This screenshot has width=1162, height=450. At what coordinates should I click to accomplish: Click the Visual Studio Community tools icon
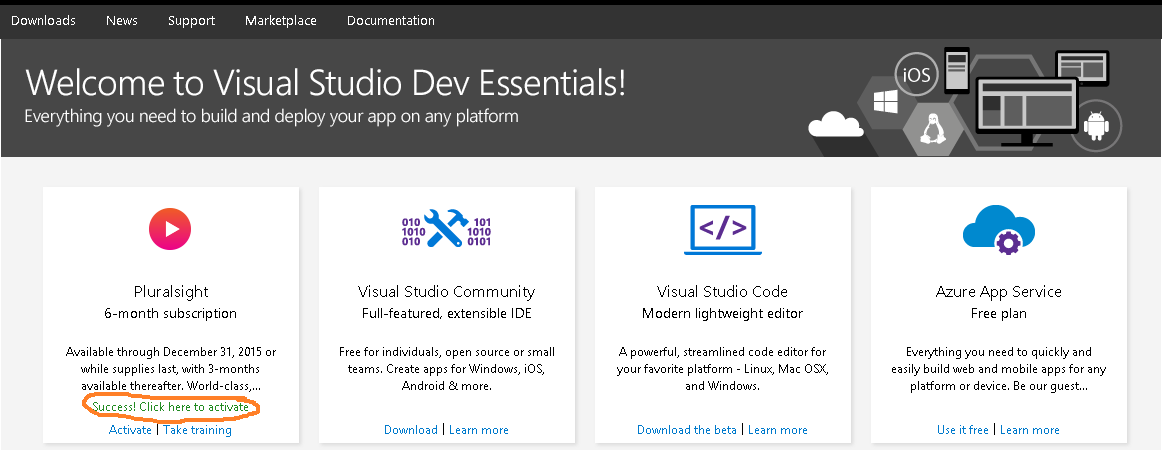[446, 228]
